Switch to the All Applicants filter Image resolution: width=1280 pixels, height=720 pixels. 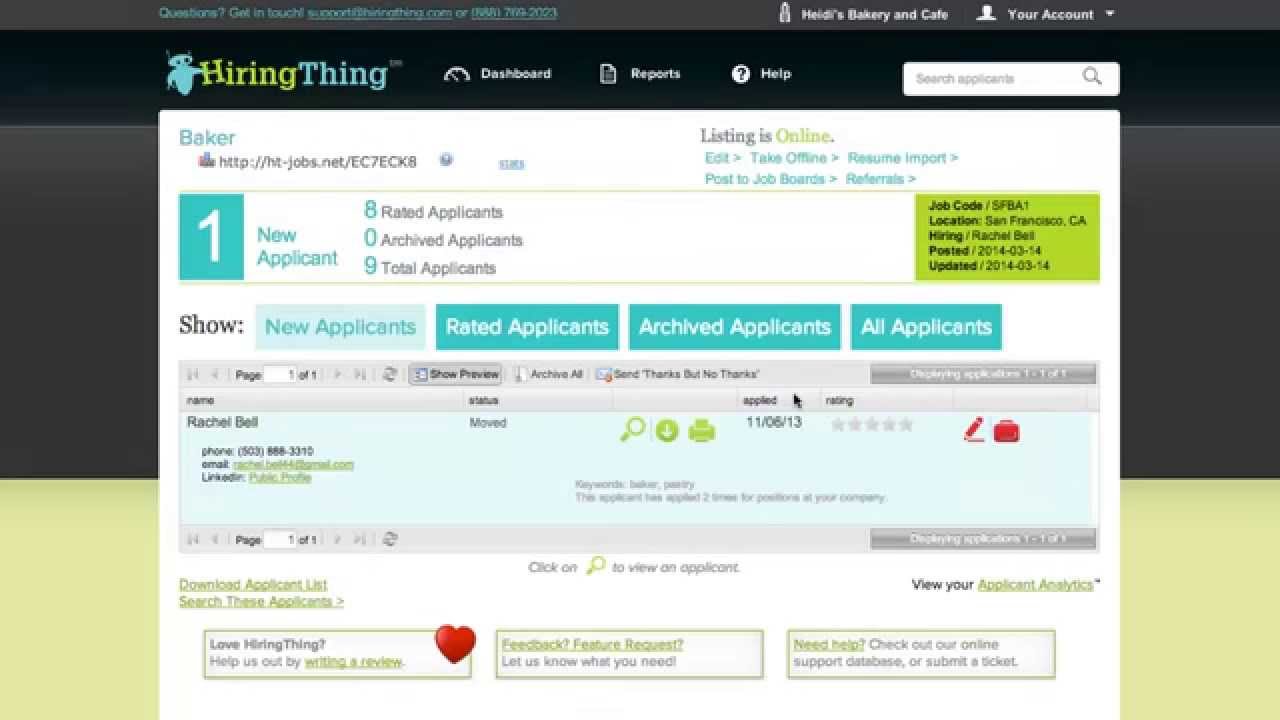tap(926, 327)
